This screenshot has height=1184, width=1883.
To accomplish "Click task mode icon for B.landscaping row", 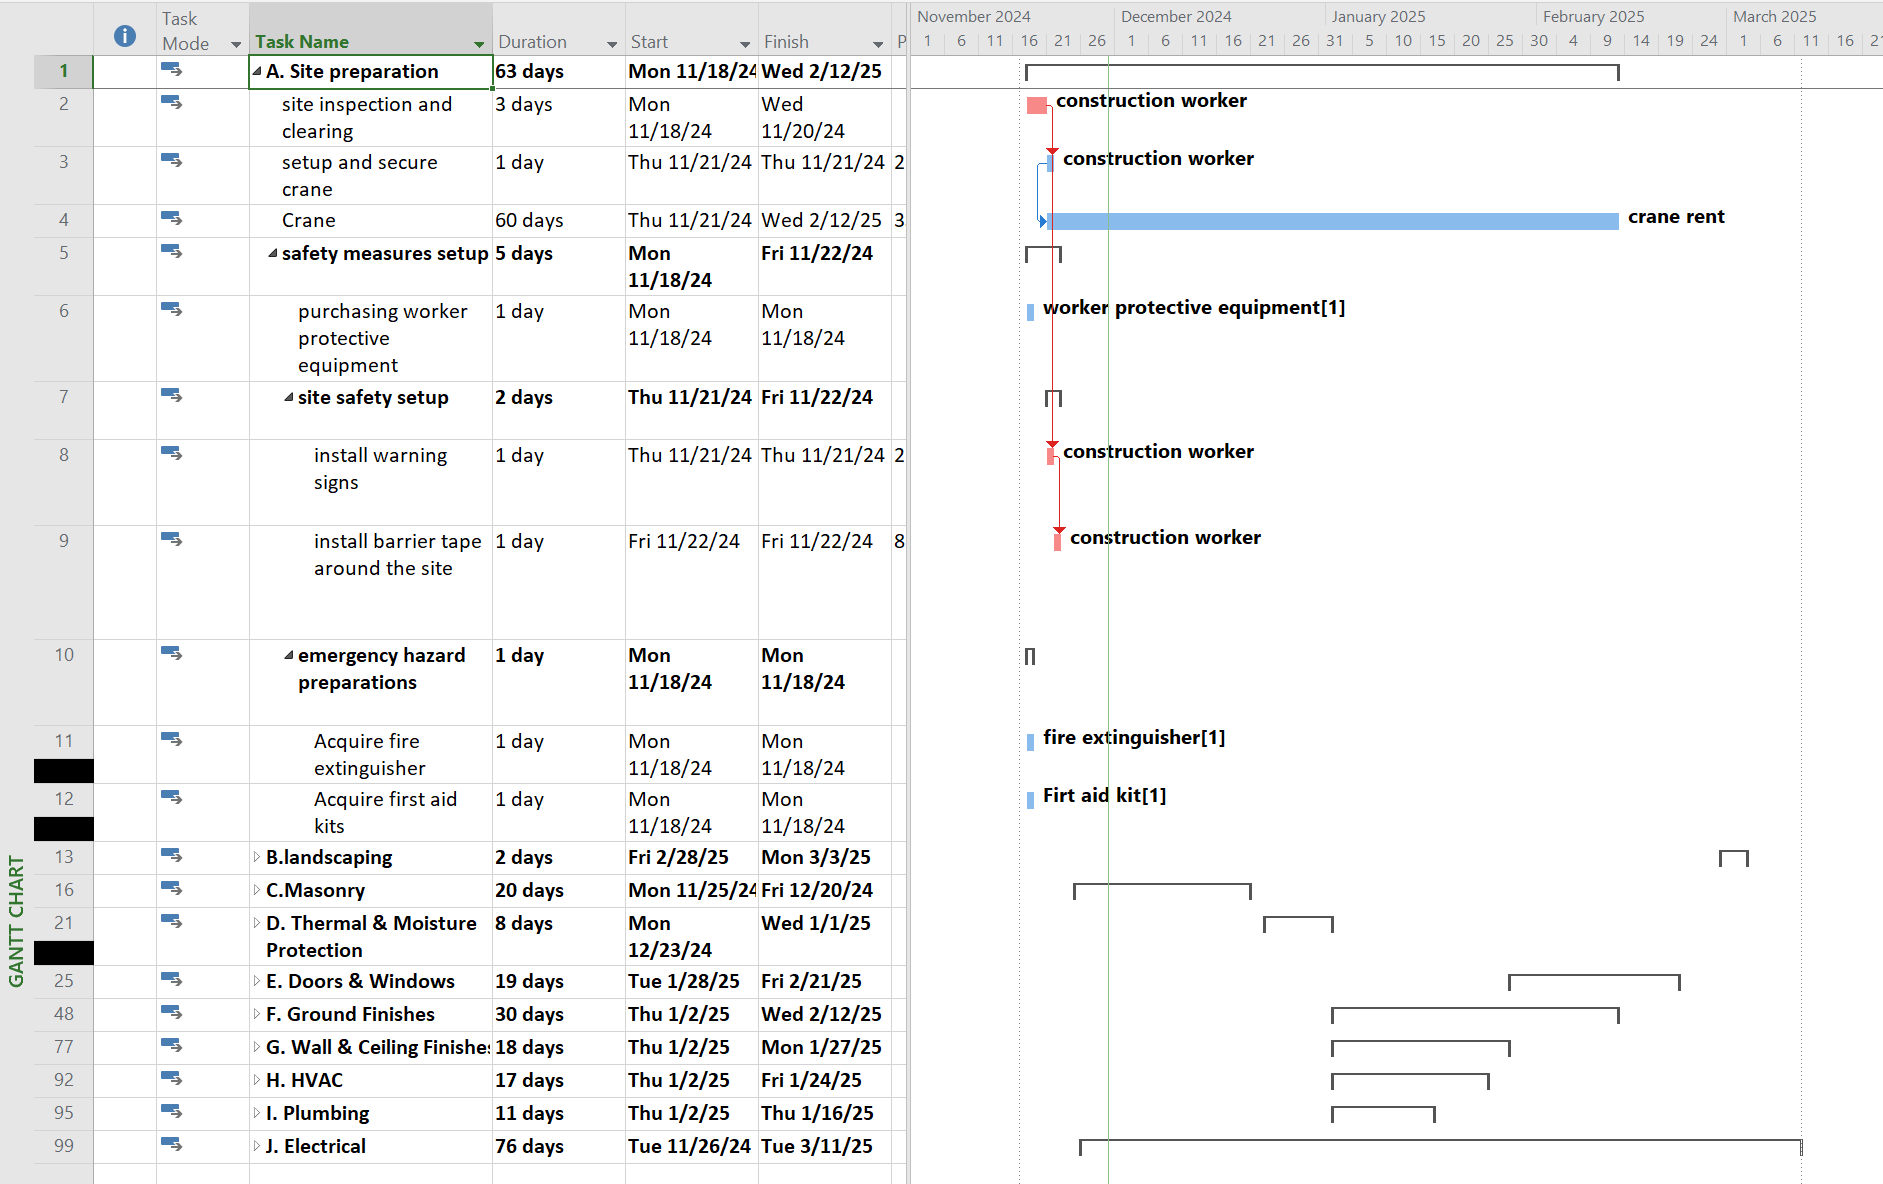I will [x=172, y=855].
